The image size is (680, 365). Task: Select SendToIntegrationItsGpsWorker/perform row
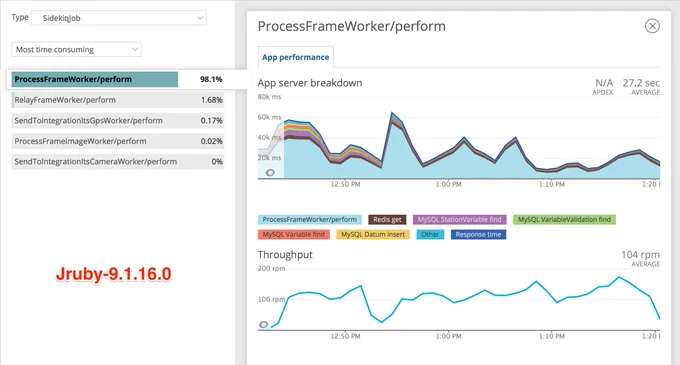pyautogui.click(x=118, y=121)
